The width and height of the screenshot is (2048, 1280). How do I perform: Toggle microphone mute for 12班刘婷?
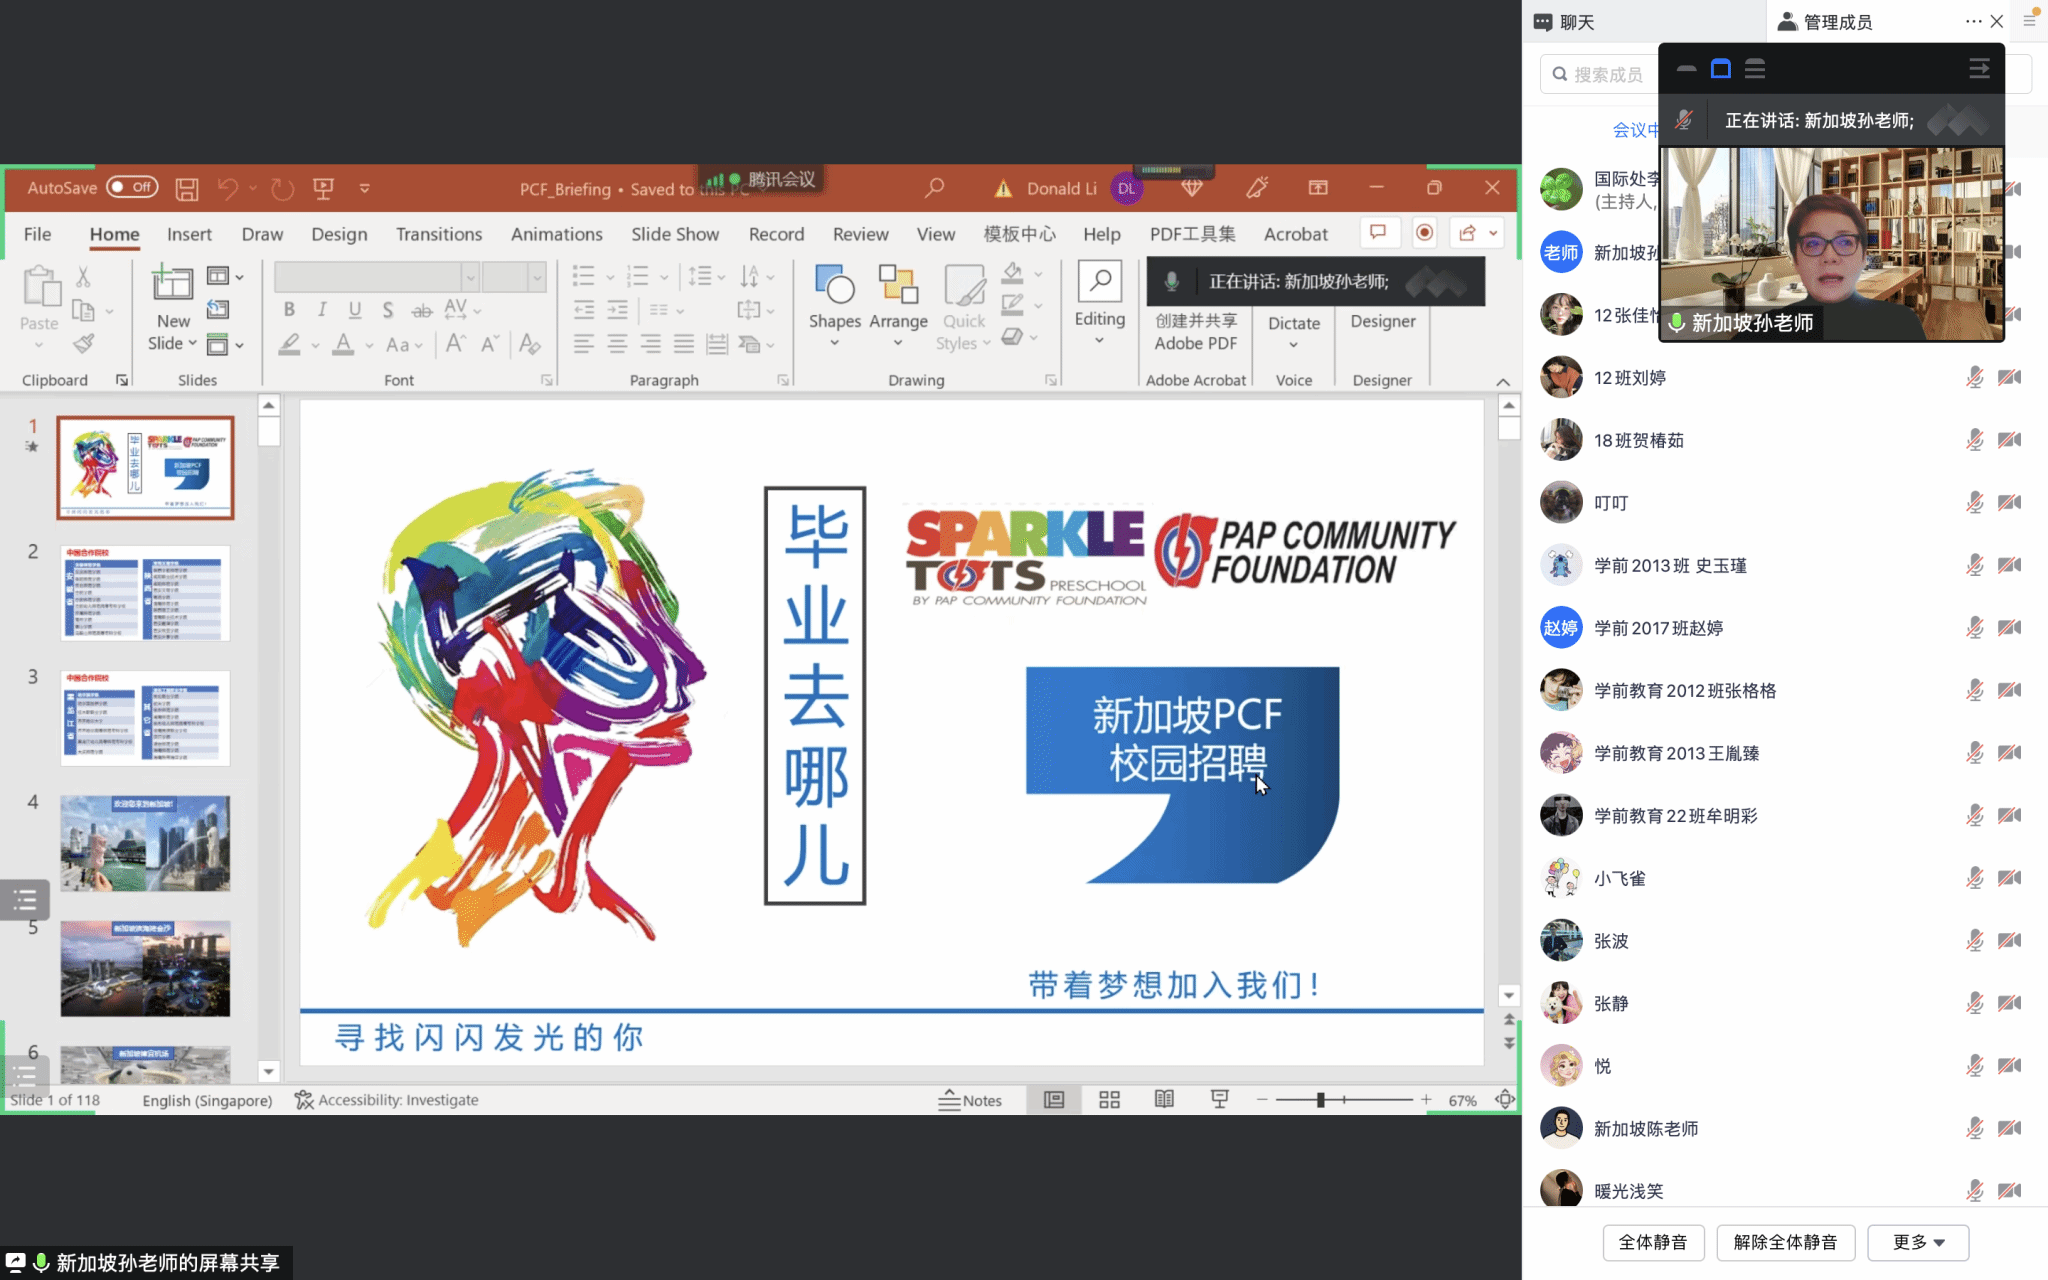pyautogui.click(x=1974, y=378)
